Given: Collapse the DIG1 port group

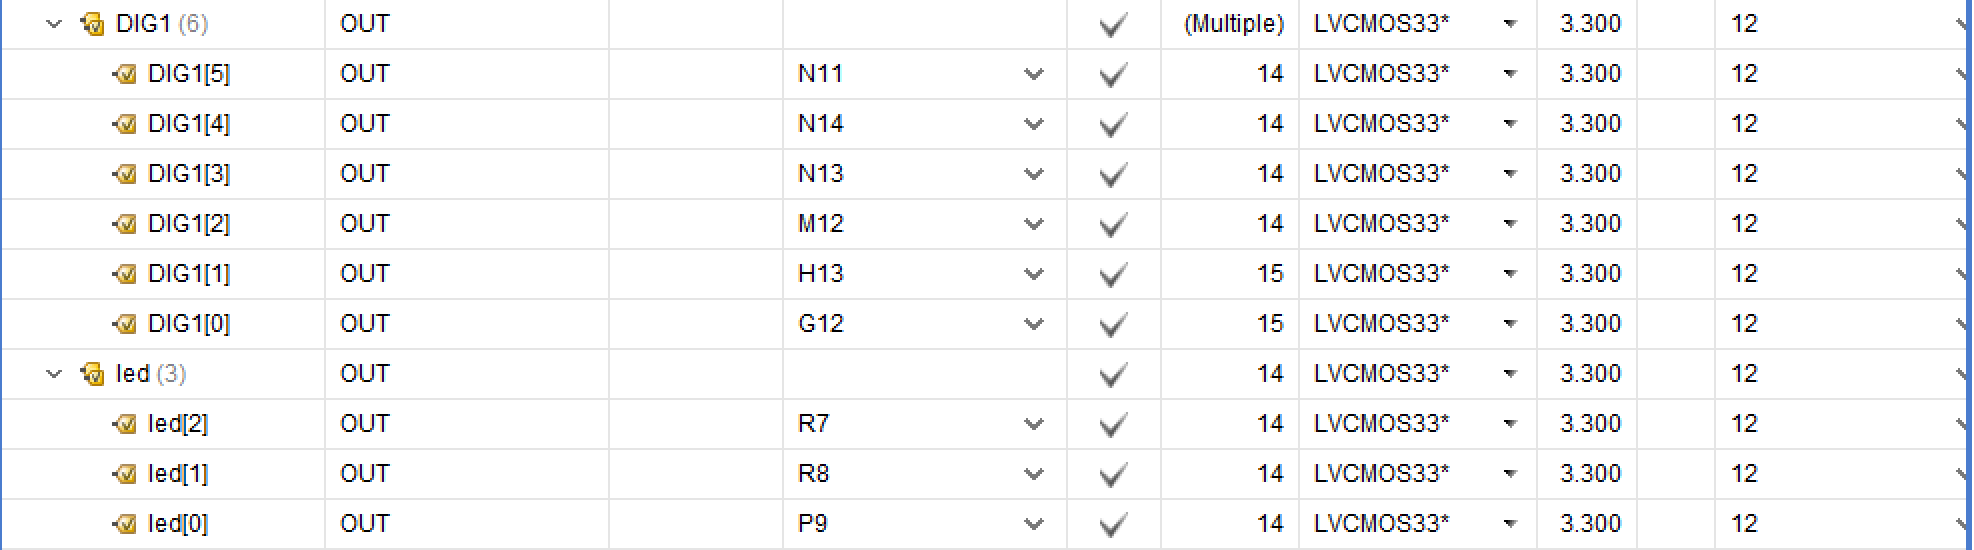Looking at the screenshot, I should [54, 24].
